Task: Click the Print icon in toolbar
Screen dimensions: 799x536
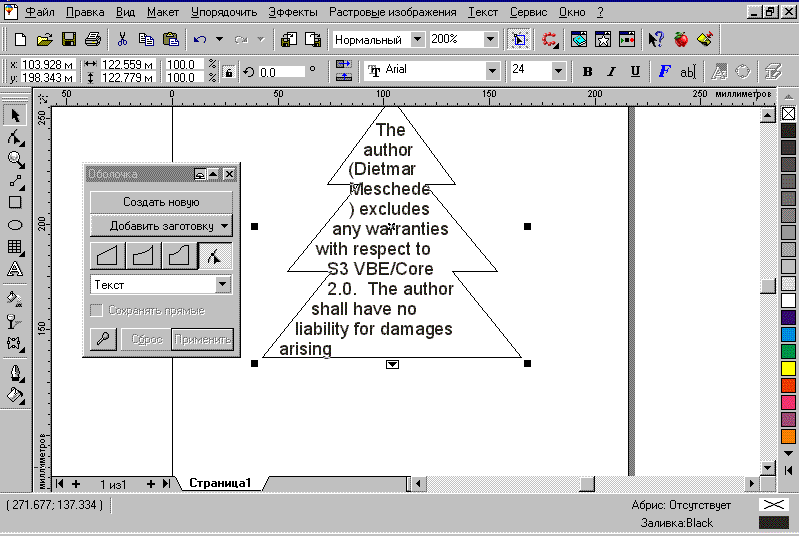Action: click(x=92, y=40)
